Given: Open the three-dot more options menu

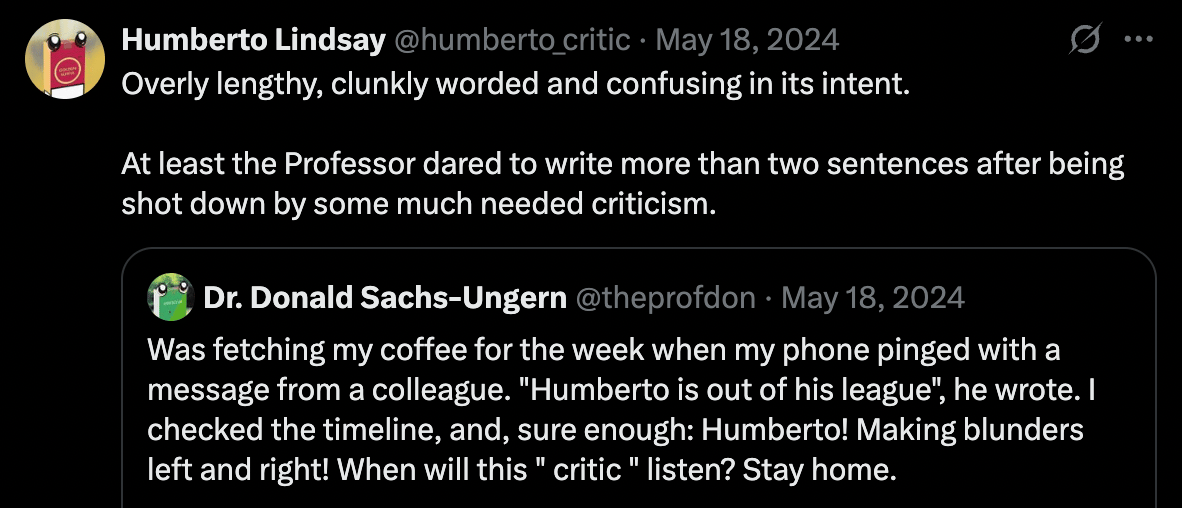Looking at the screenshot, I should click(1138, 39).
